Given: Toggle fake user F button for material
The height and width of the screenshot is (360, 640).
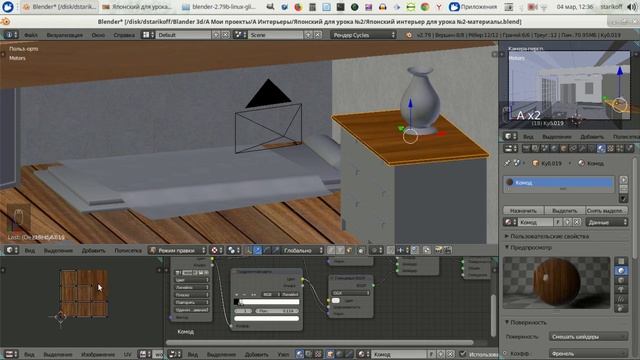Looking at the screenshot, I should [558, 222].
